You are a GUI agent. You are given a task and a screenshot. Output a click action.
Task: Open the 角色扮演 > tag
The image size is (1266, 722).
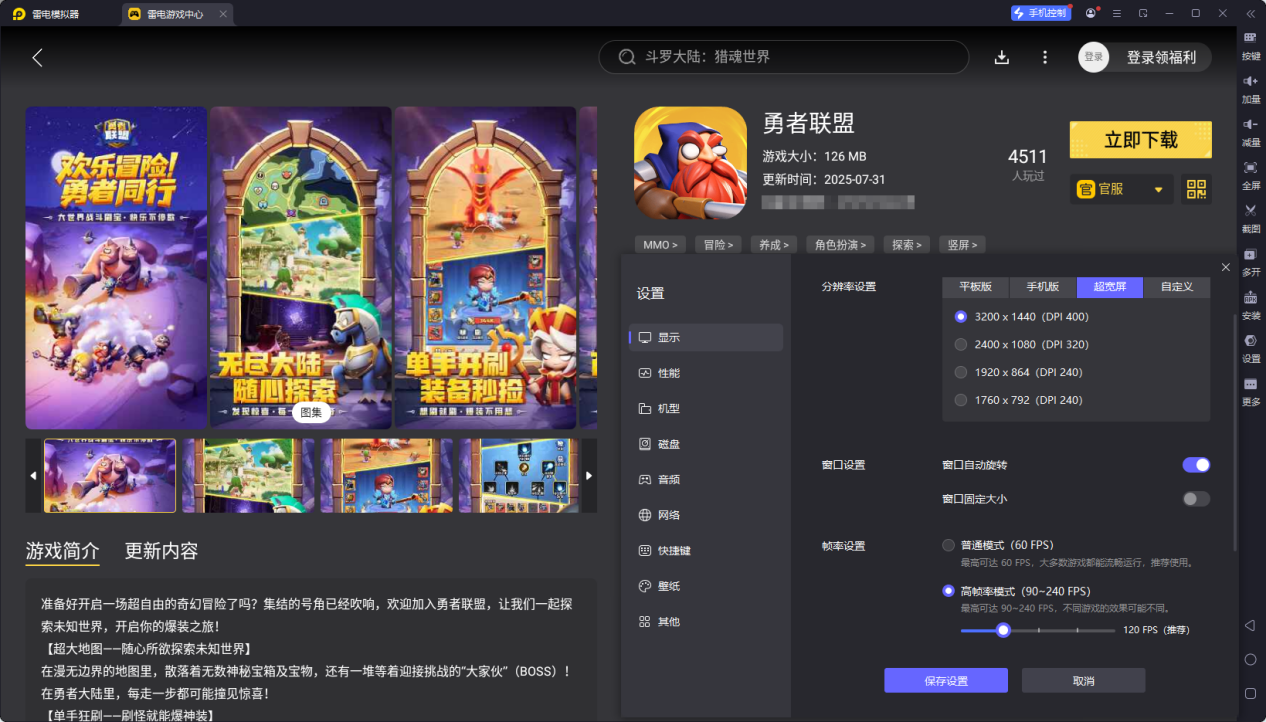click(840, 244)
